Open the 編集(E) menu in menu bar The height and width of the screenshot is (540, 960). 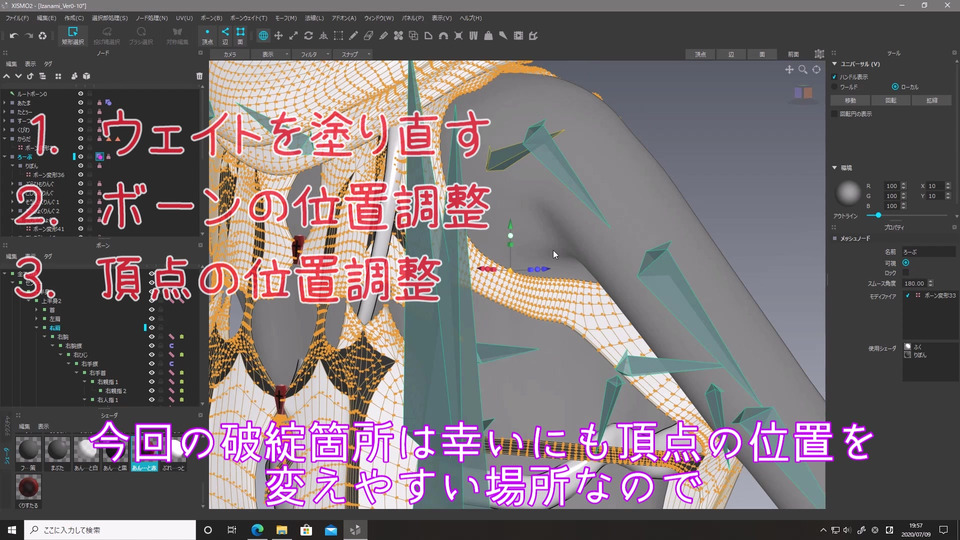pos(47,18)
